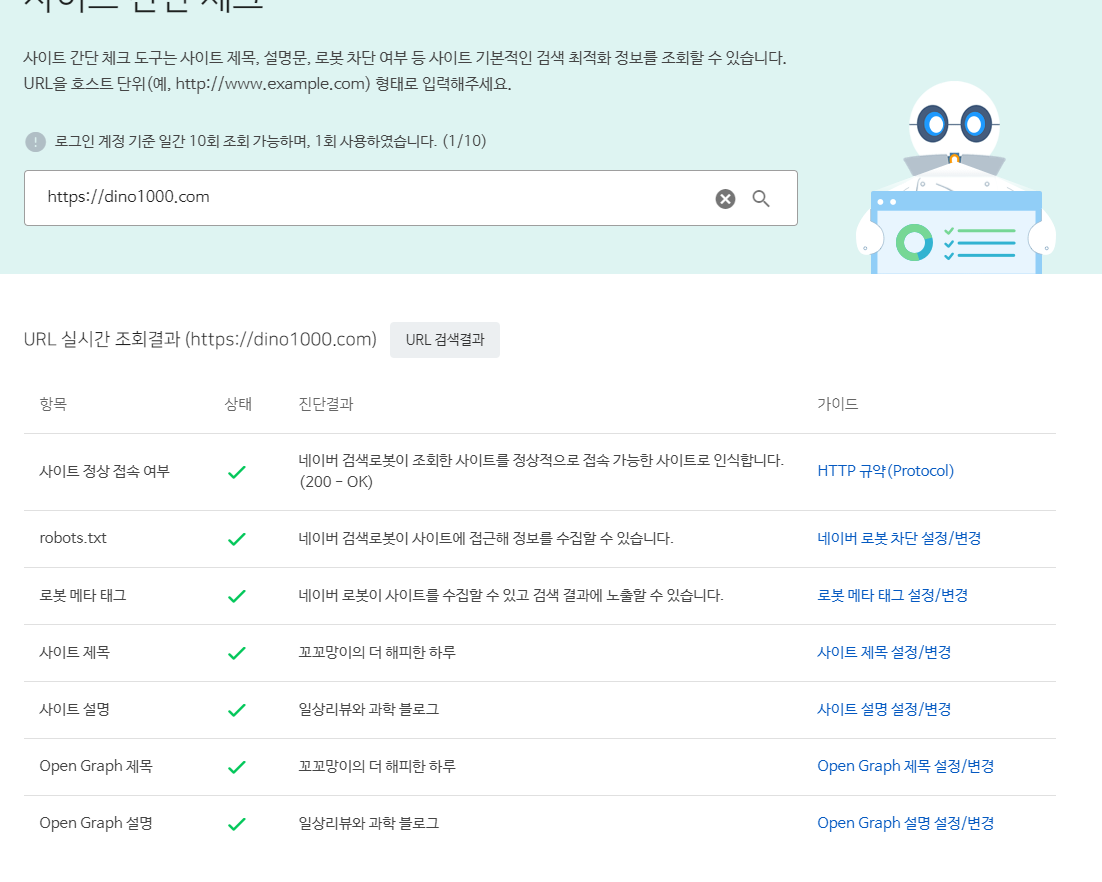This screenshot has width=1102, height=882.
Task: Click the checkmark beside 로봇 메타 태그
Action: pos(237,594)
